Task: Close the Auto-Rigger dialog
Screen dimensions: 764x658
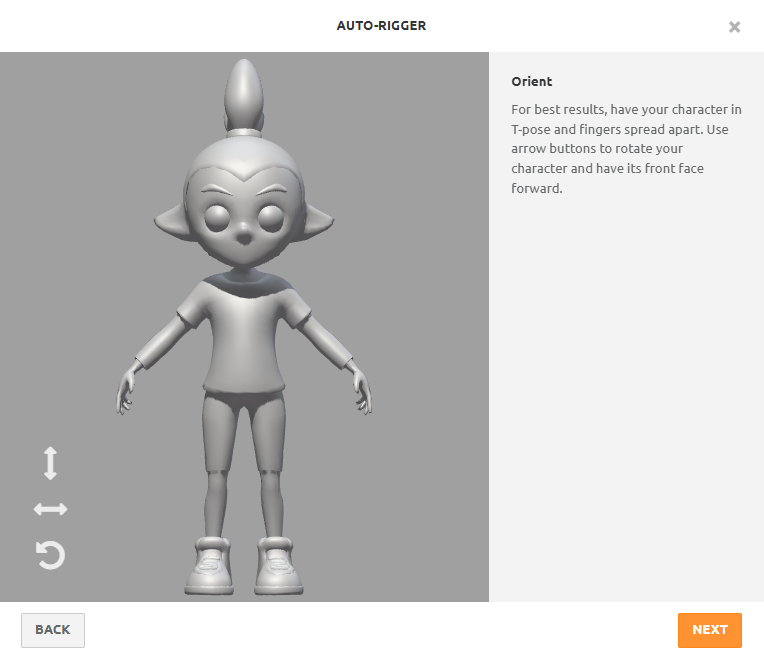Action: [x=734, y=27]
